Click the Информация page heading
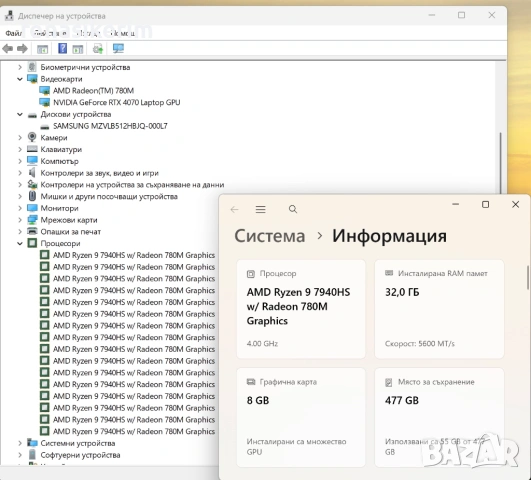 389,236
